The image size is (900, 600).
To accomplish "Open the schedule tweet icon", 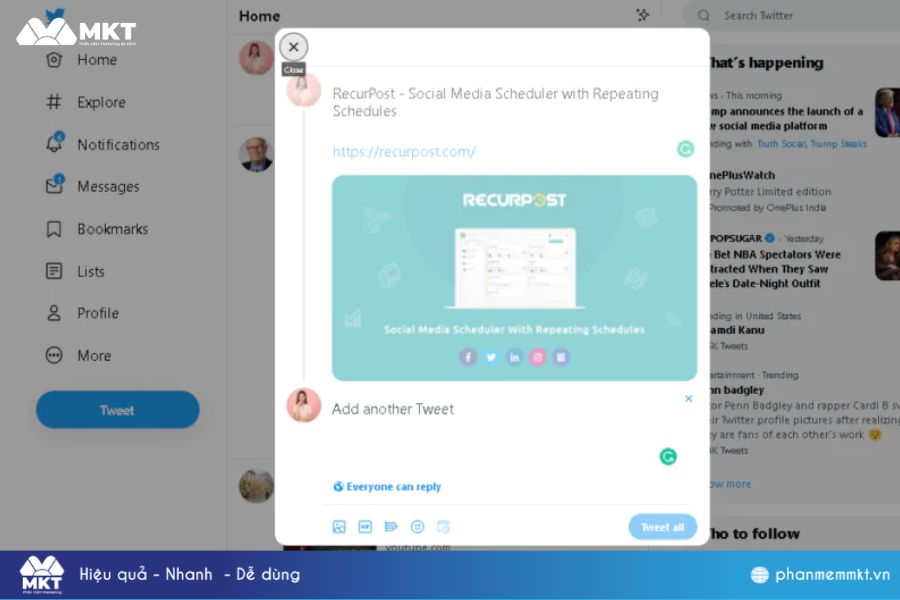I will 443,527.
